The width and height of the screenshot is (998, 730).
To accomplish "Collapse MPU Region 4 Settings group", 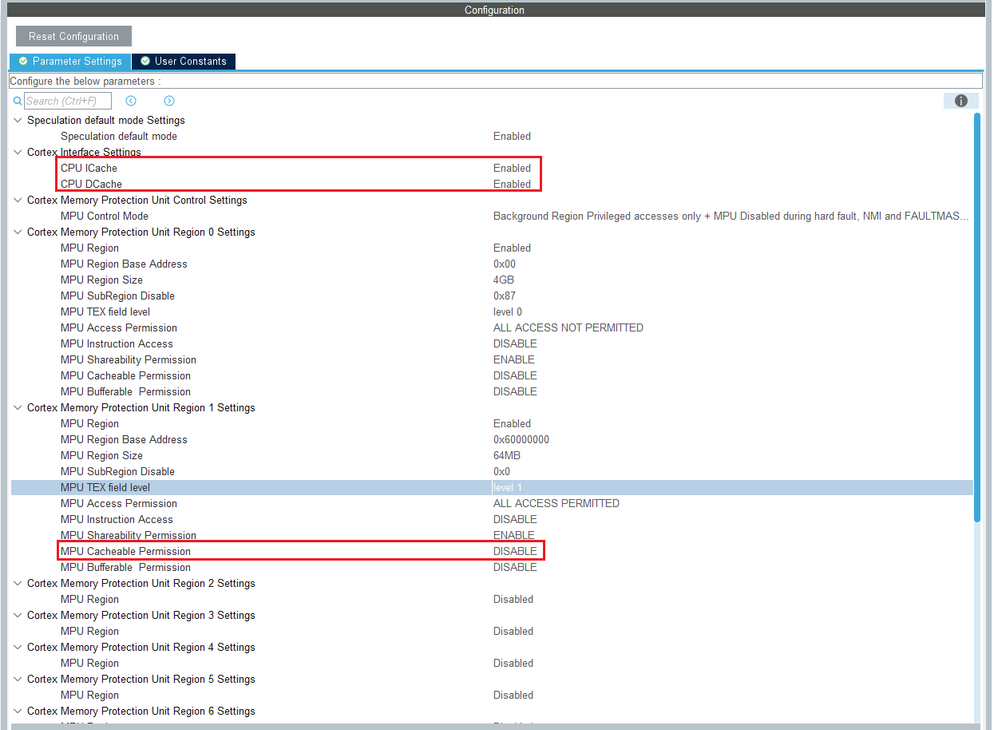I will pos(18,647).
